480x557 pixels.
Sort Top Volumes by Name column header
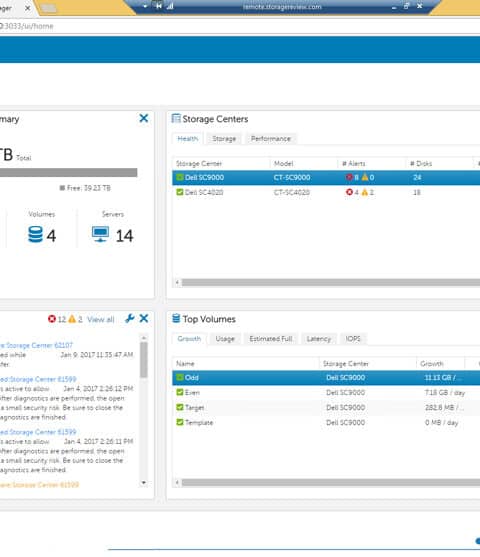pos(246,363)
